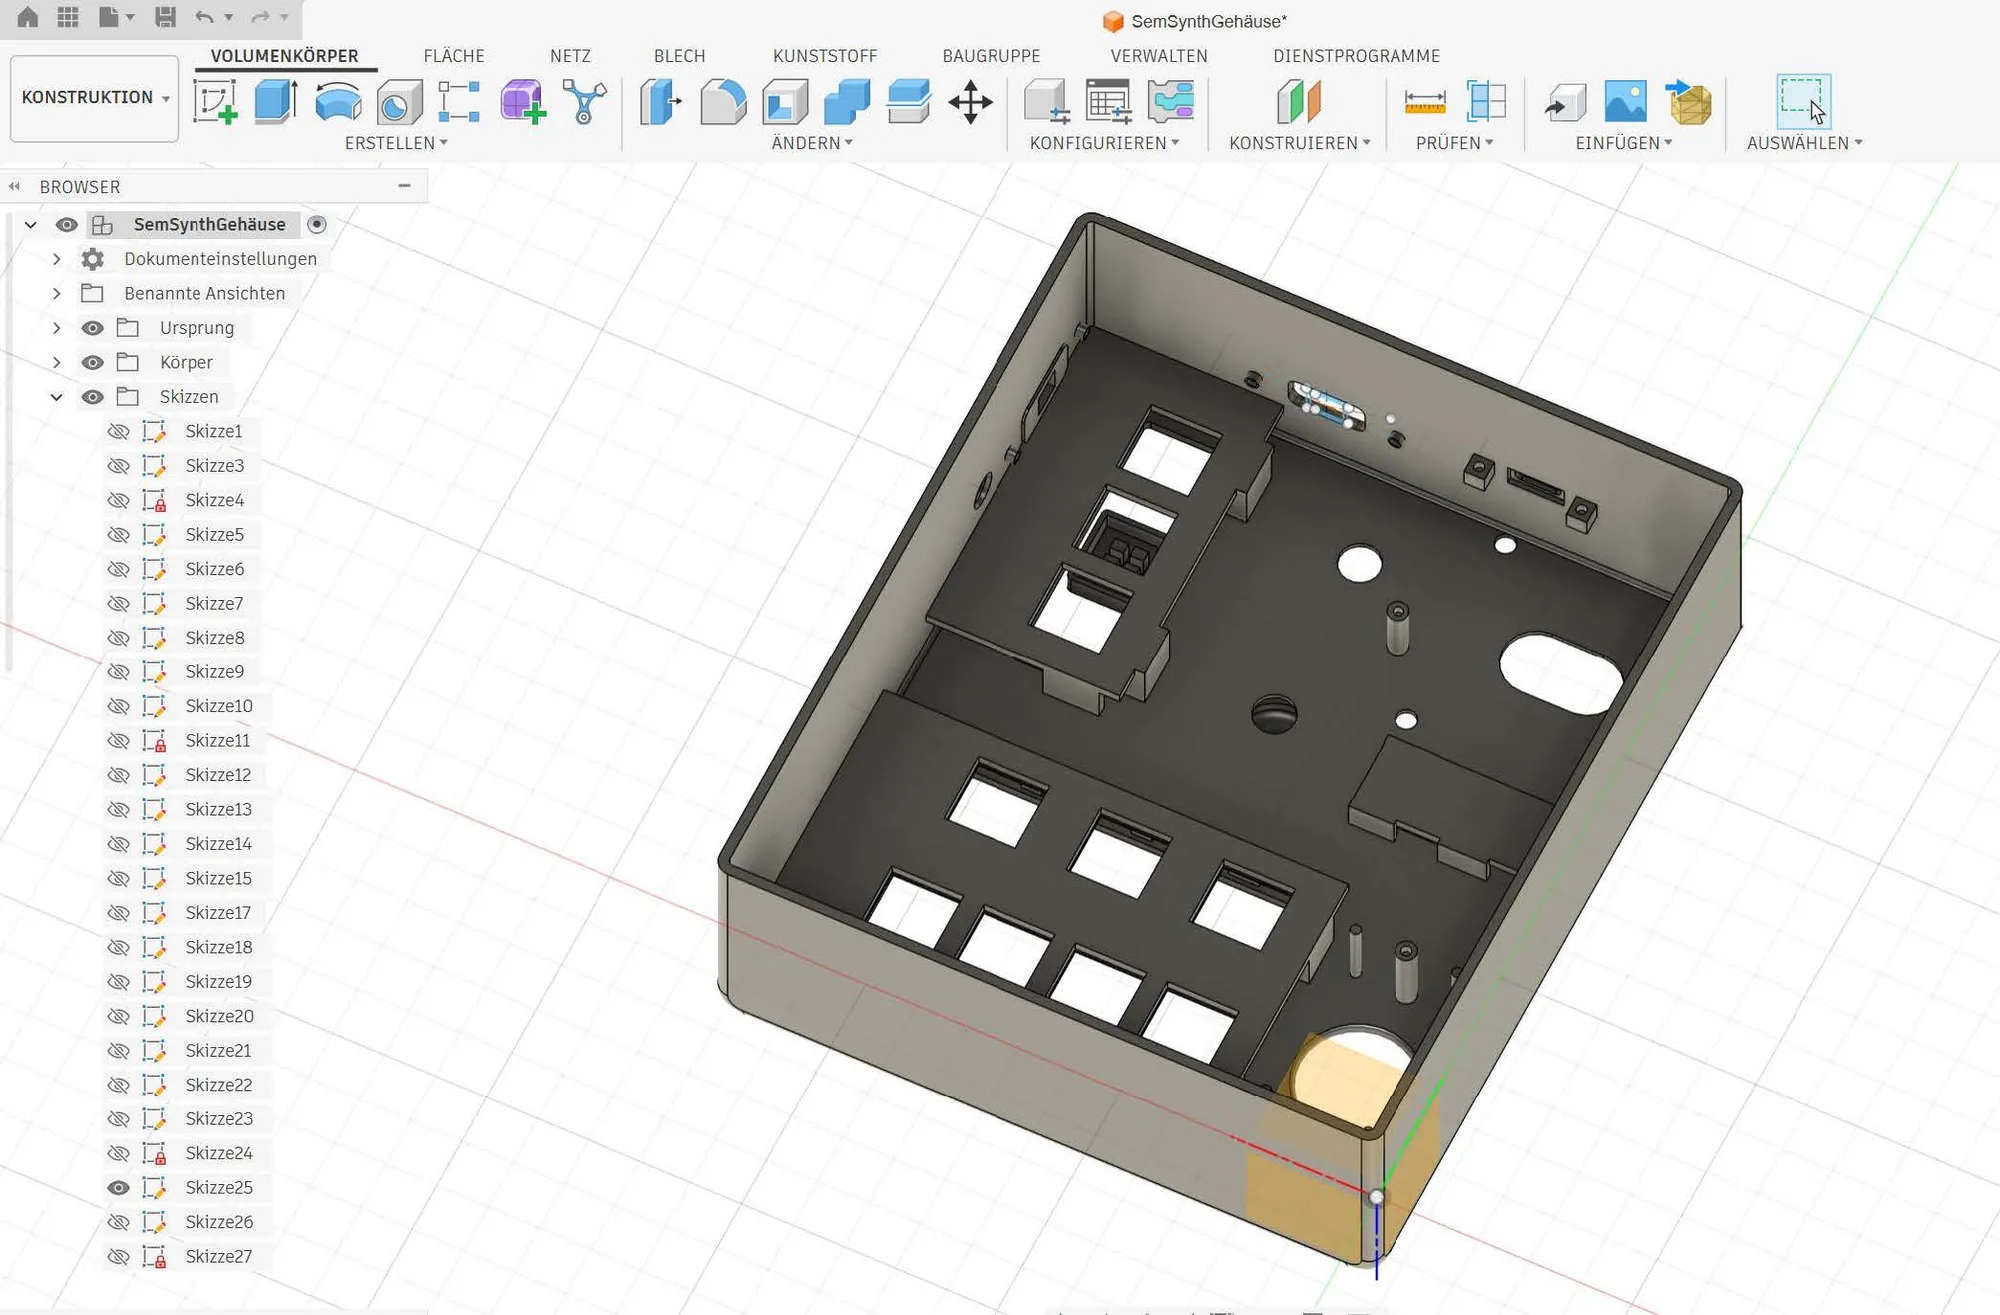The height and width of the screenshot is (1315, 2000).
Task: Expand the Dokumenteinstellungen node
Action: tap(57, 259)
